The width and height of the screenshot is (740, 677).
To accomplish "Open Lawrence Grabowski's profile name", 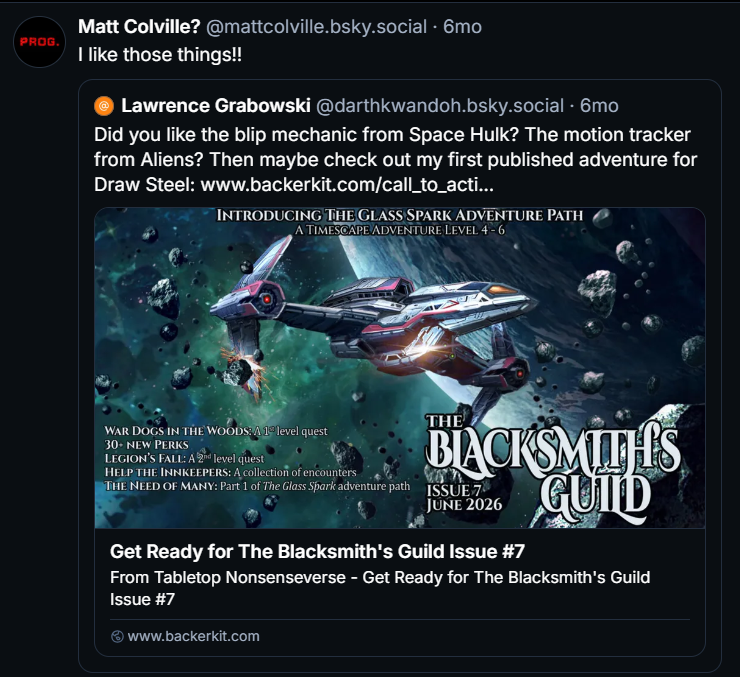I will click(x=216, y=106).
